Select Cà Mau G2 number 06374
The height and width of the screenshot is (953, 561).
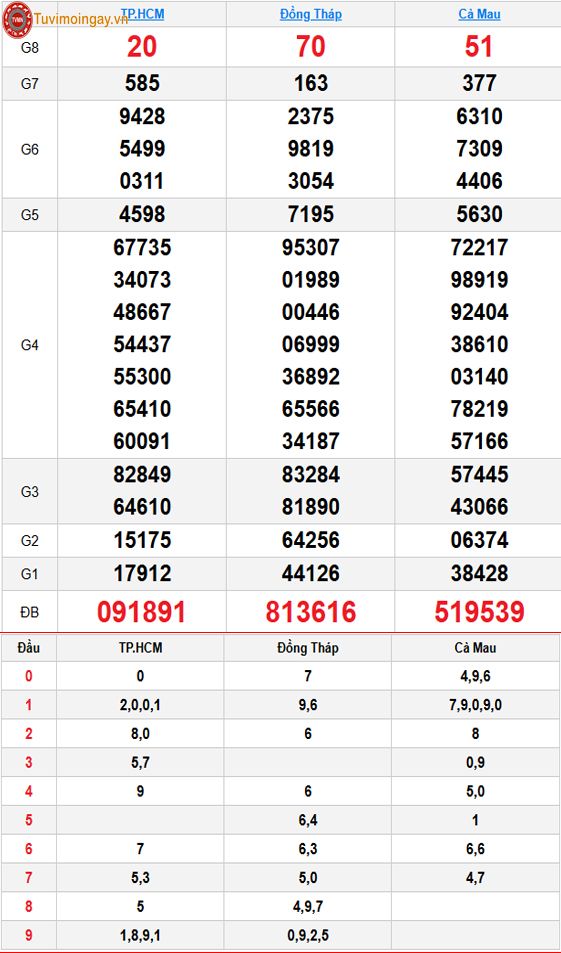click(479, 540)
